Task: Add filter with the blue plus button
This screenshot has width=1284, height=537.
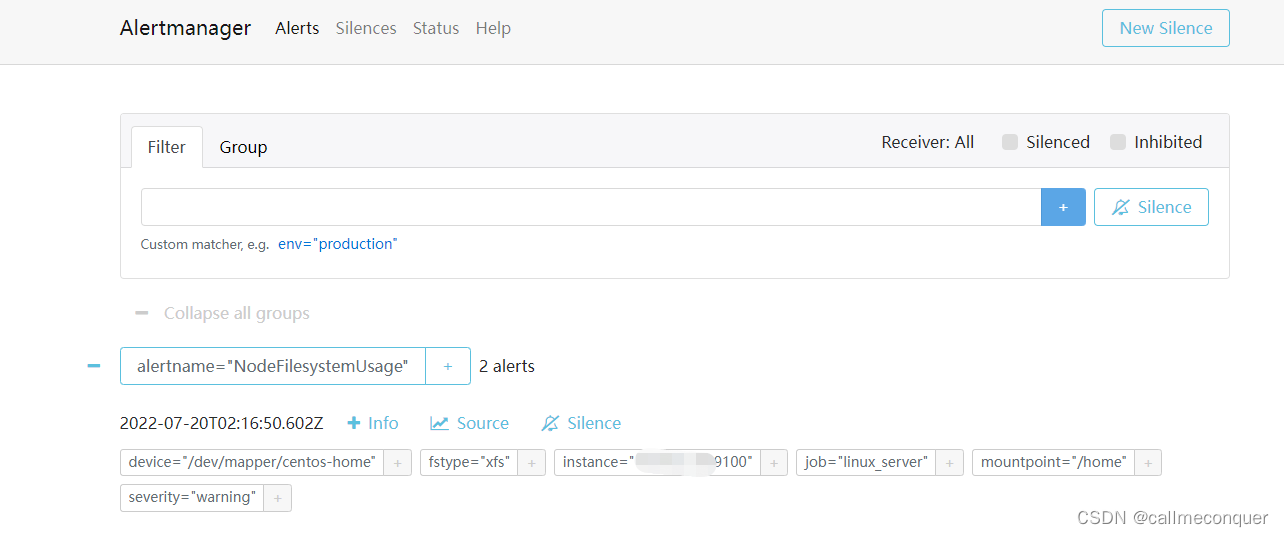Action: click(x=1063, y=207)
